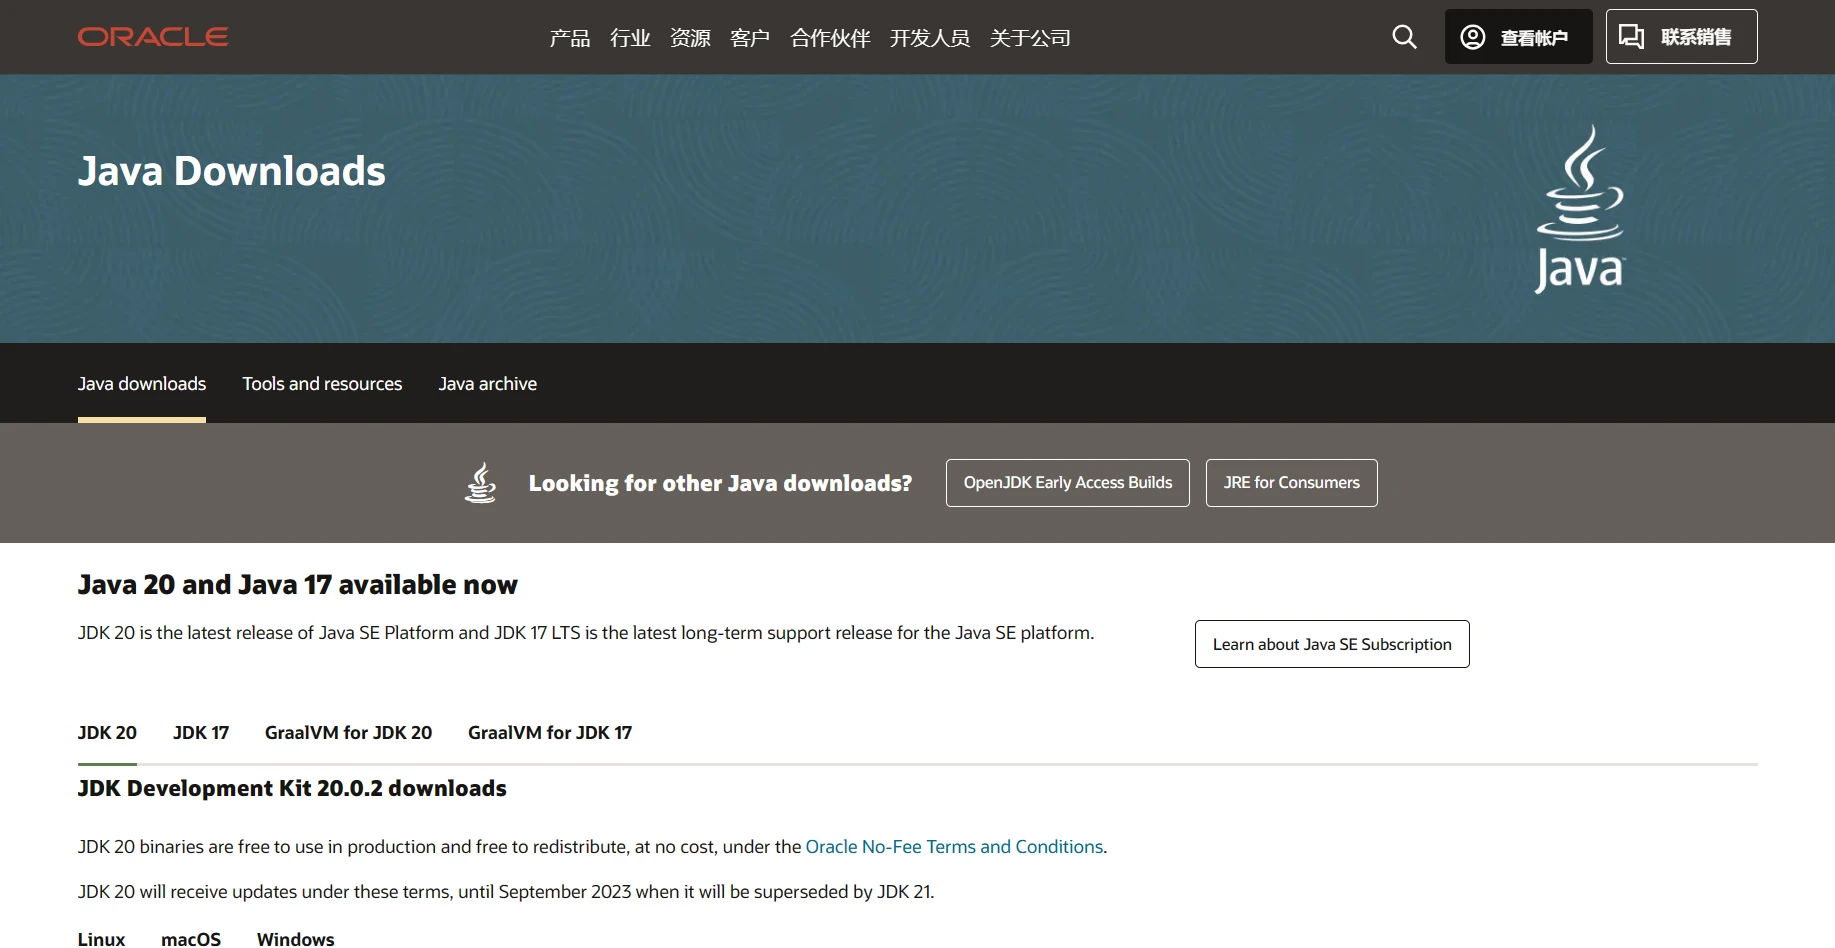Switch to GraalVM for JDK 20 tab
This screenshot has height=948, width=1835.
coord(348,733)
